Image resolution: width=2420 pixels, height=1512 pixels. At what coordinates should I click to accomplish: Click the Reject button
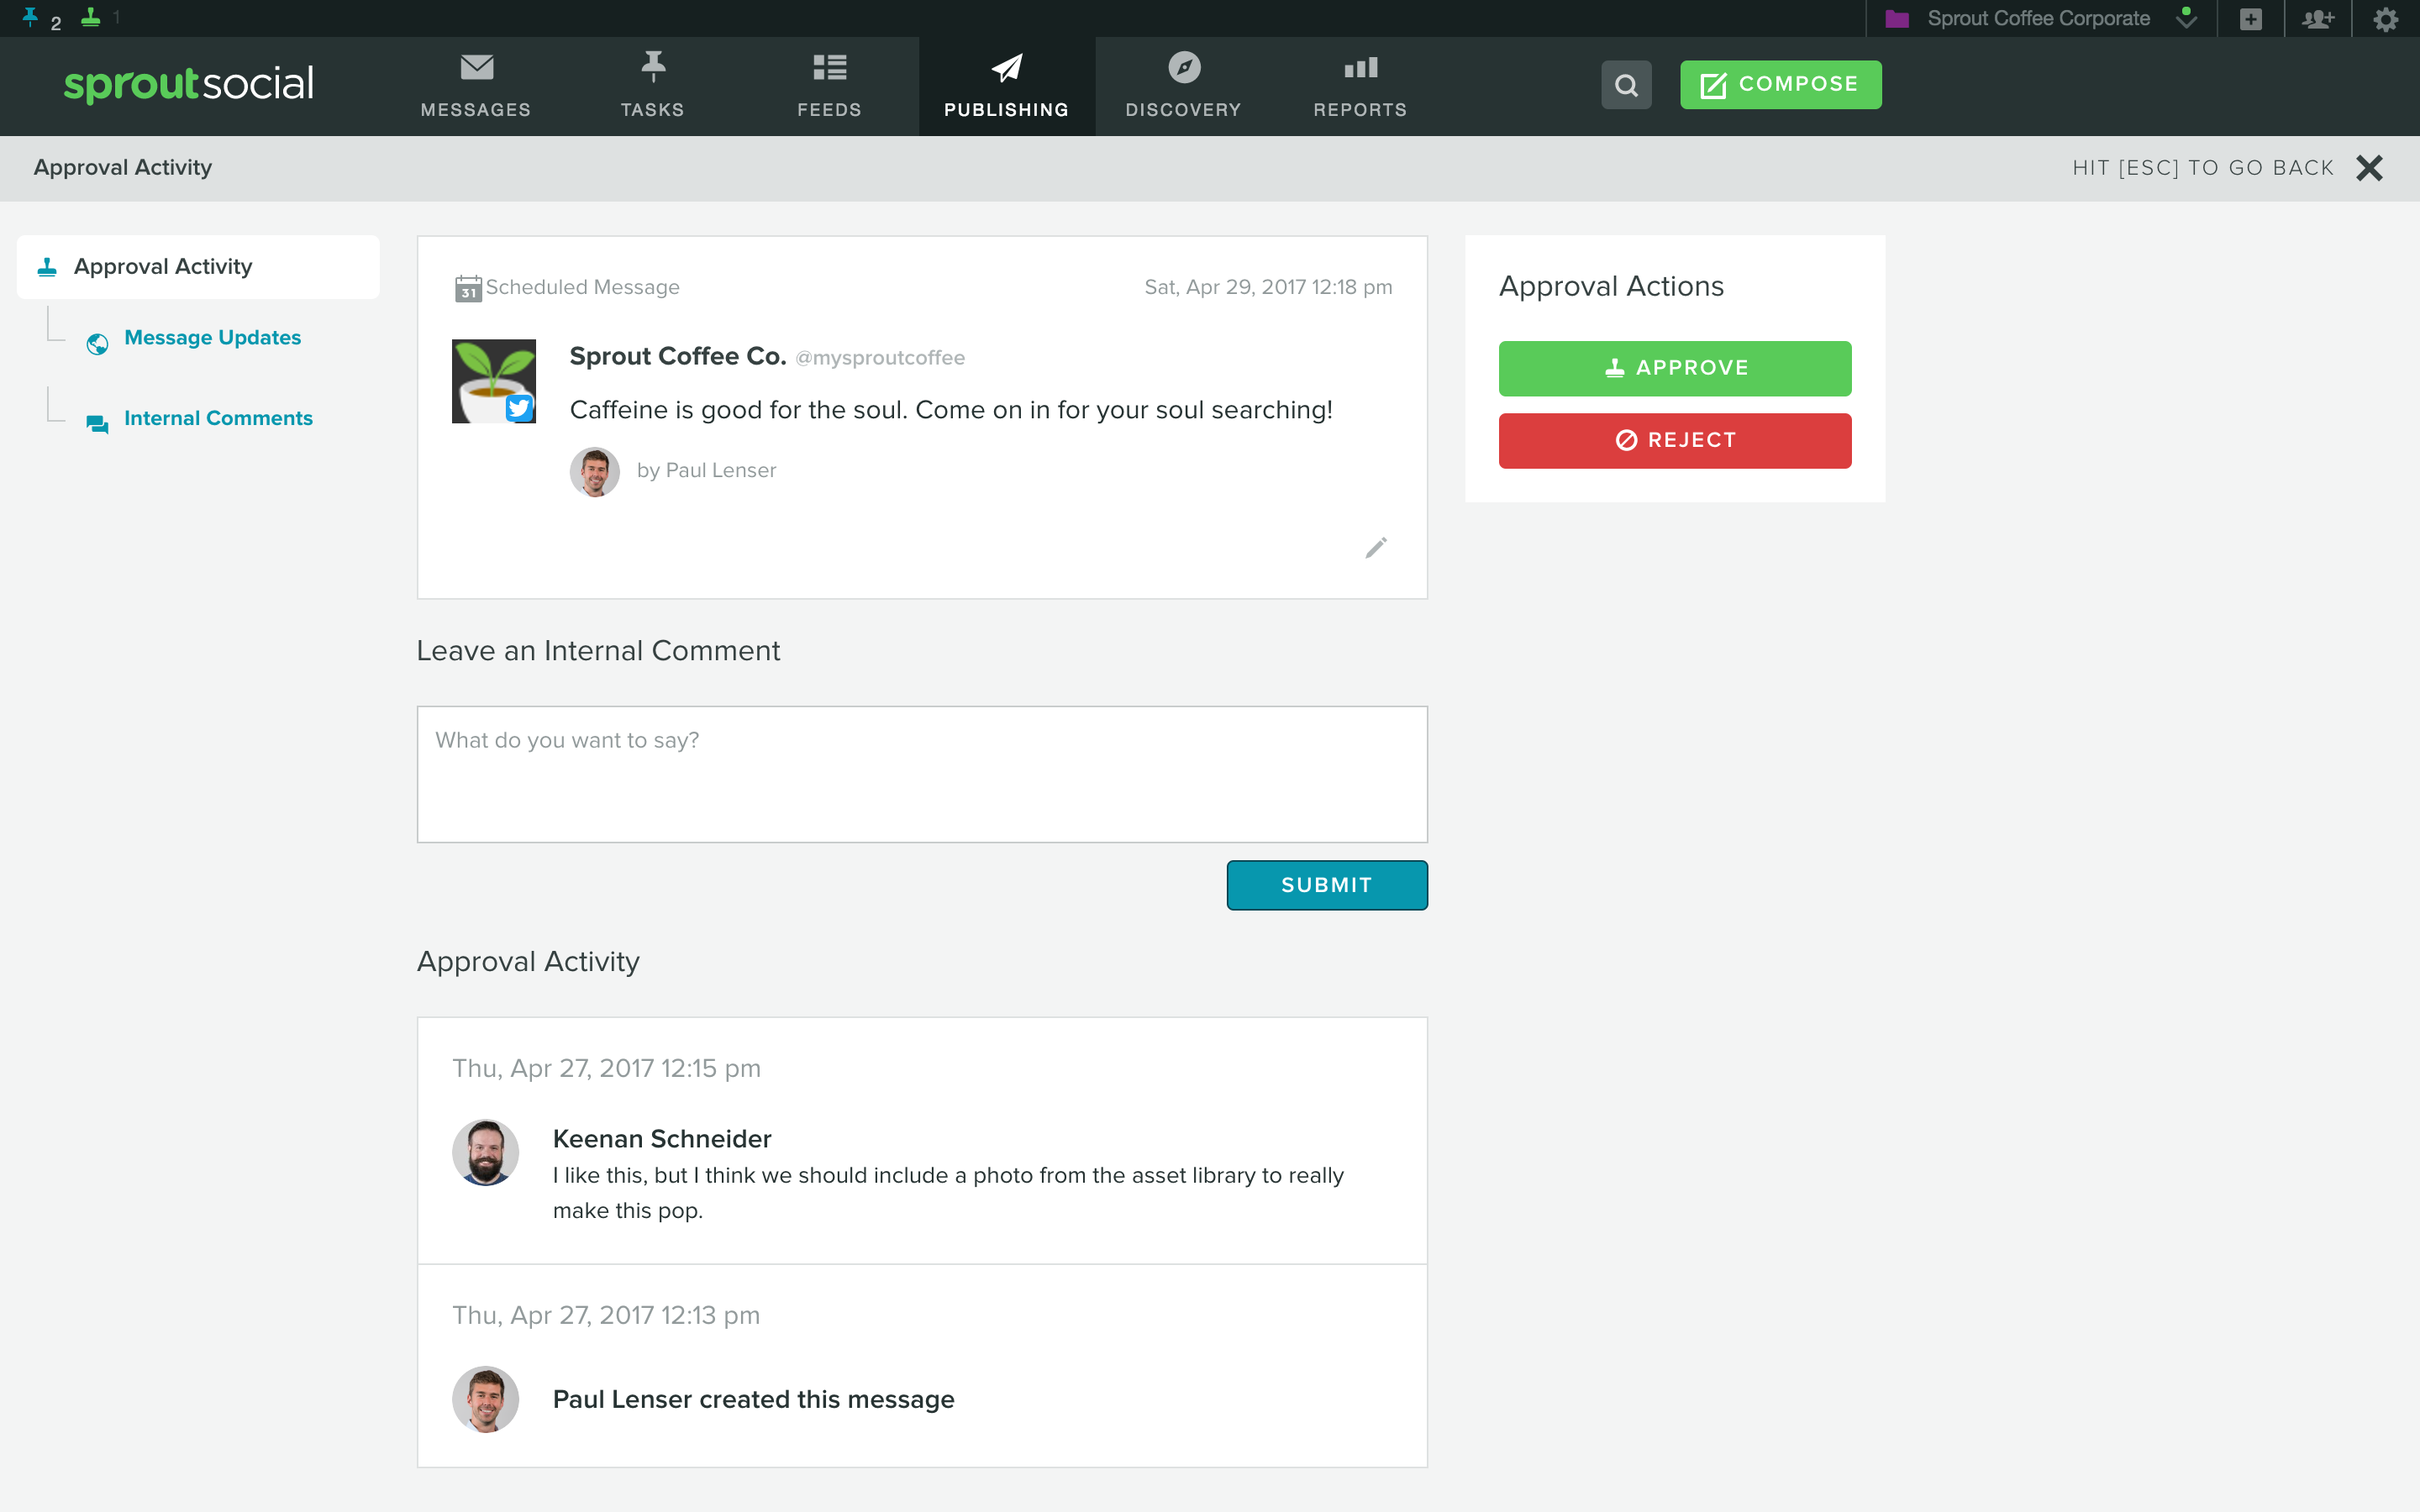click(x=1675, y=440)
